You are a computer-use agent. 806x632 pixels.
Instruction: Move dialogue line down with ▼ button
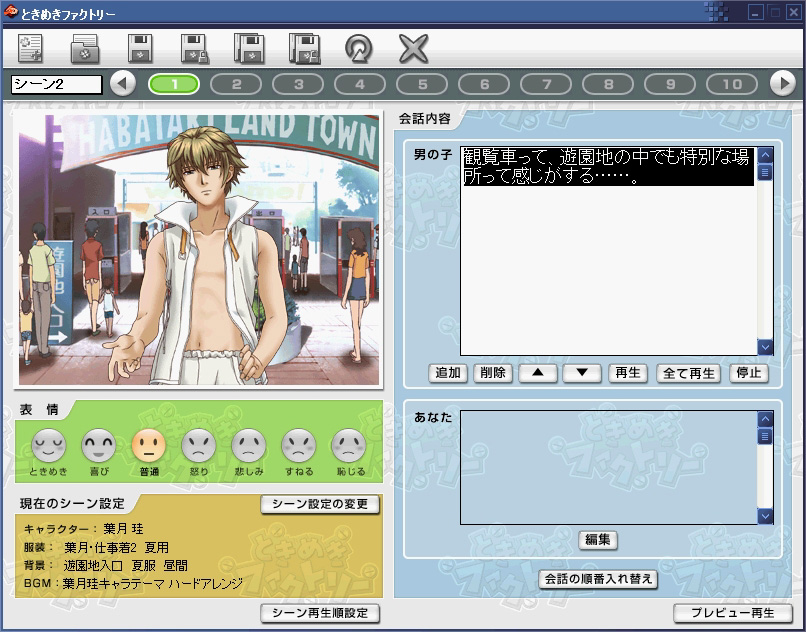coord(582,373)
